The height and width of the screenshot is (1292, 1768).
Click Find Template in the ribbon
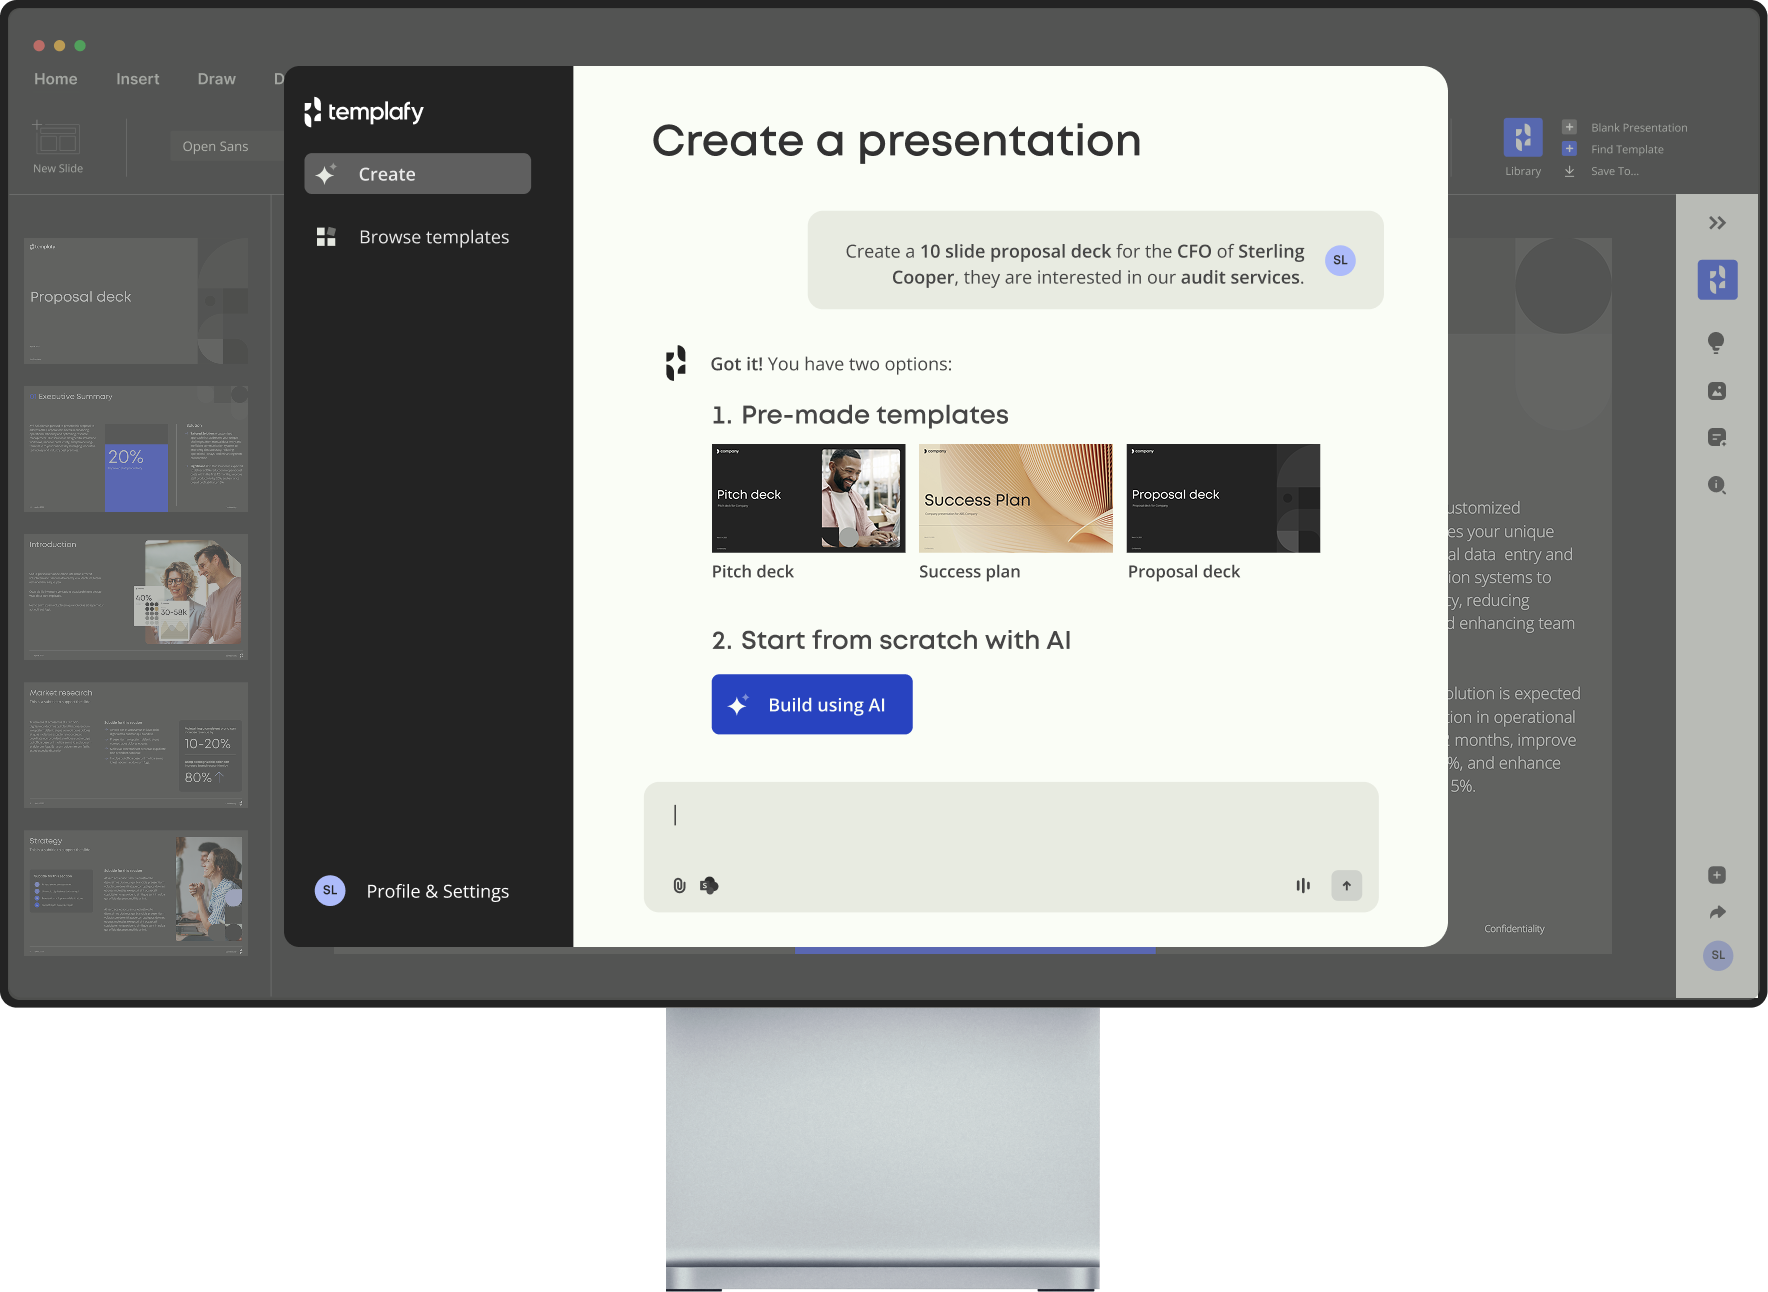(x=1614, y=149)
